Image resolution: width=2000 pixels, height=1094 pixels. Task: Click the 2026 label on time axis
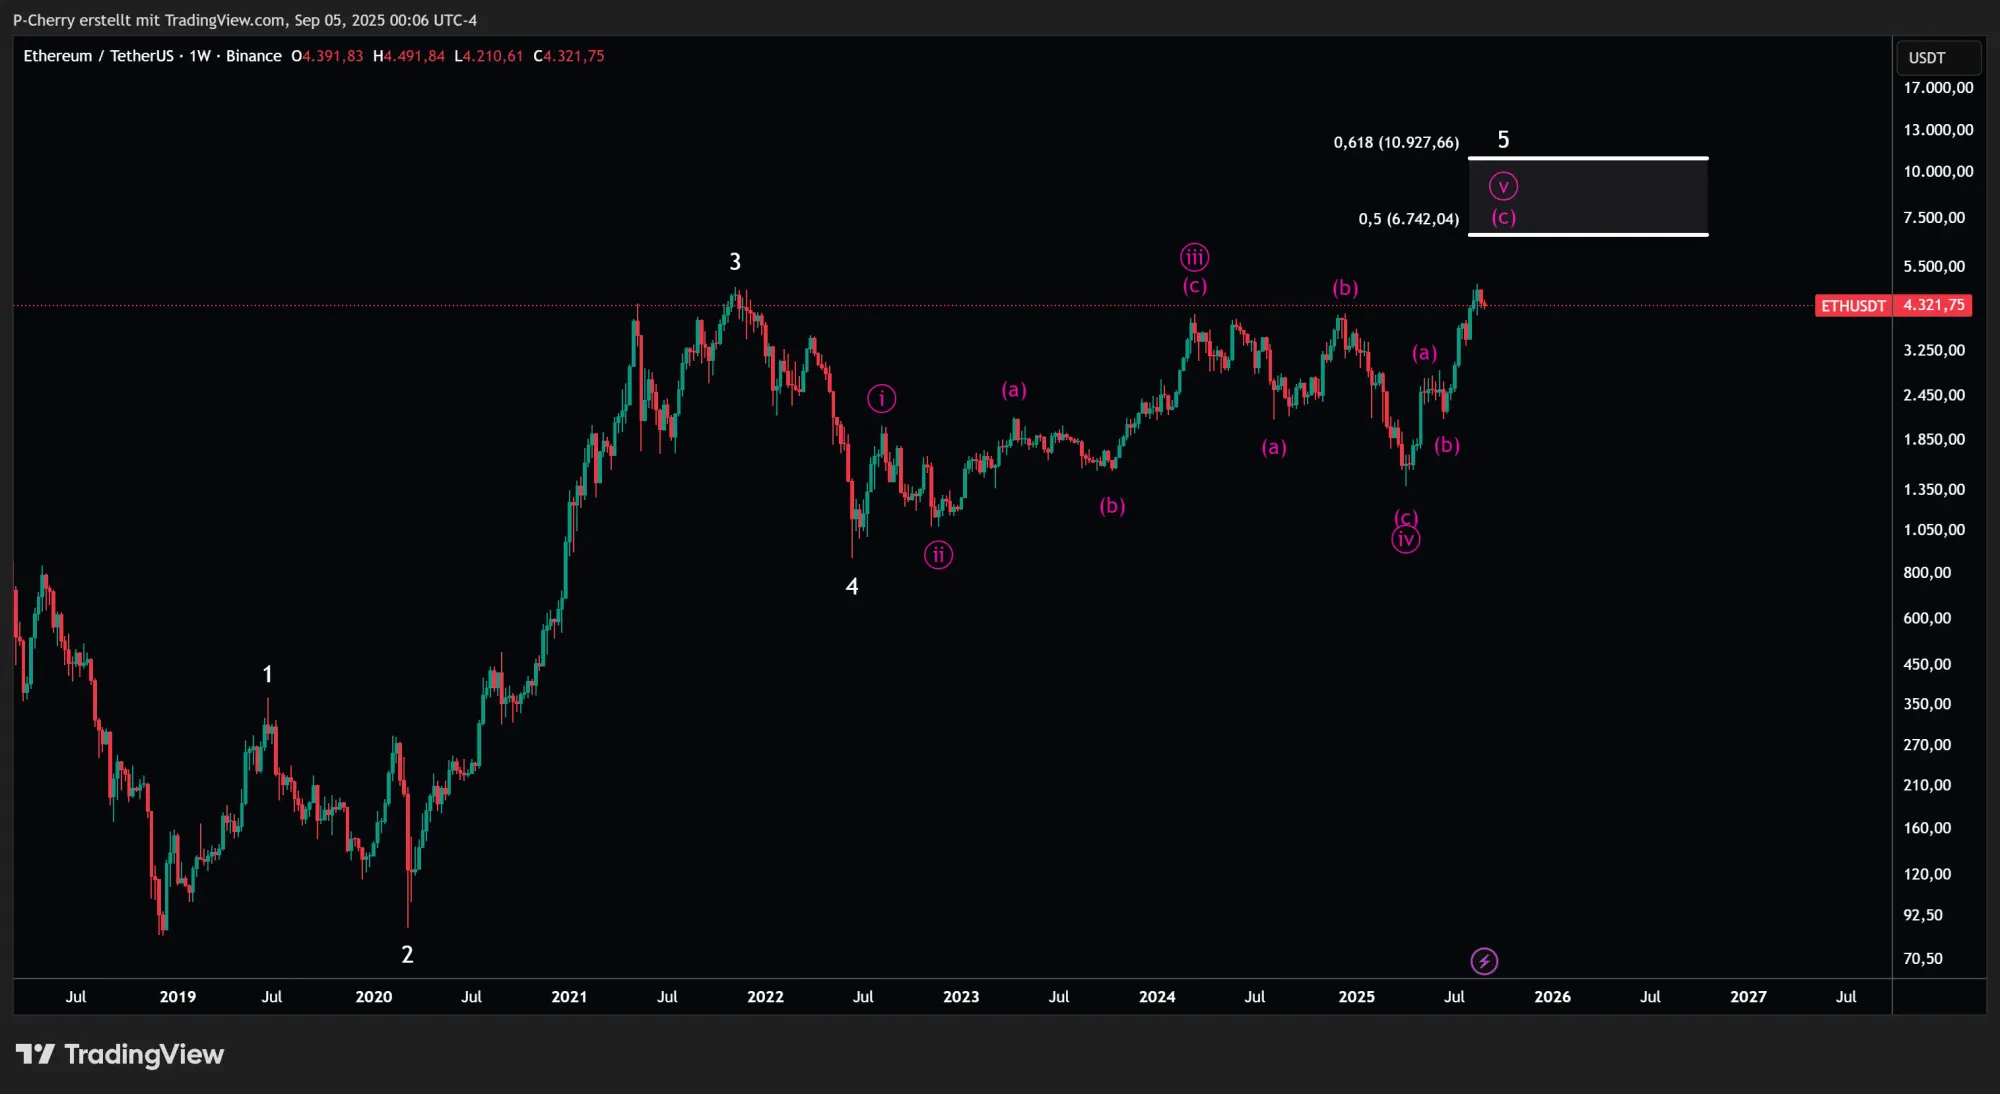tap(1552, 997)
